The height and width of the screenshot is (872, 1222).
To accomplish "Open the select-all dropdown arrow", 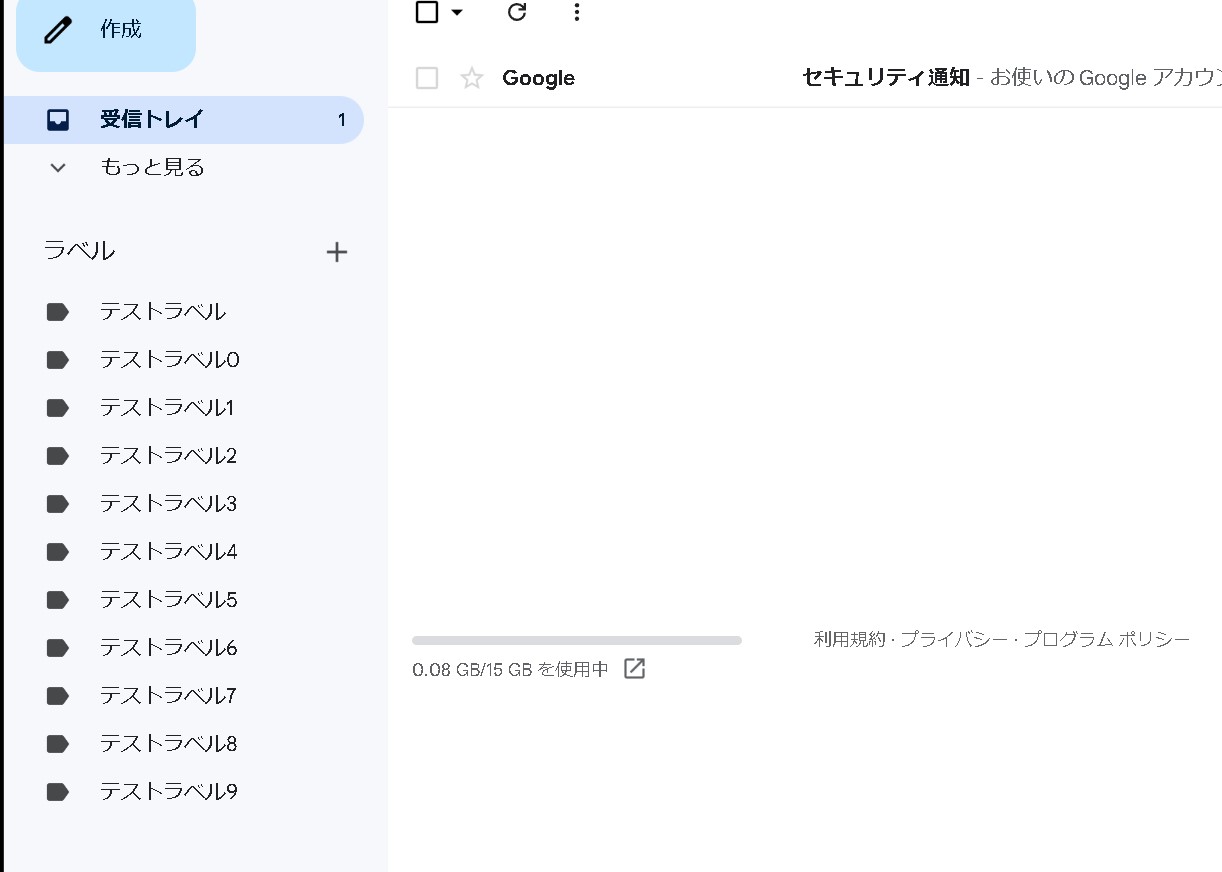I will 457,12.
